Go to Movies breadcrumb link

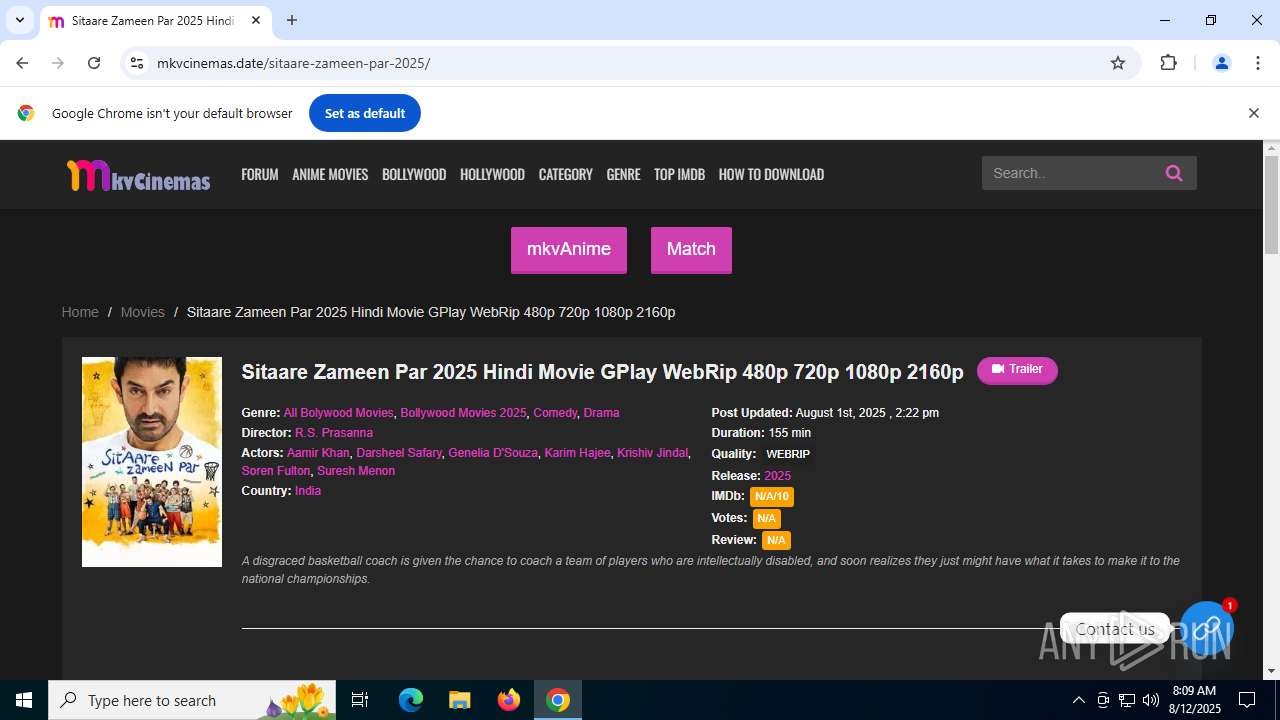[142, 312]
